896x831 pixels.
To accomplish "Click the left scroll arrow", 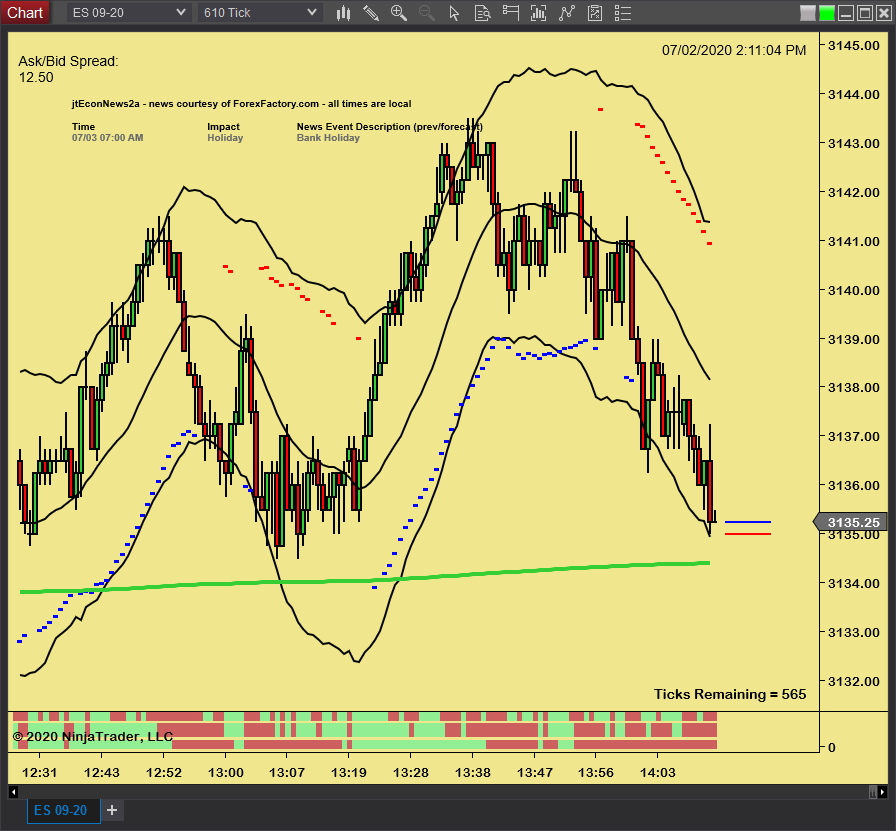I will [x=14, y=792].
